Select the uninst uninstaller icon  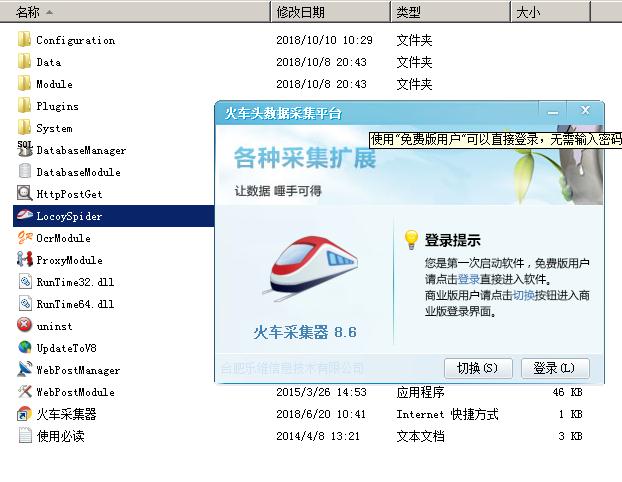(x=25, y=325)
